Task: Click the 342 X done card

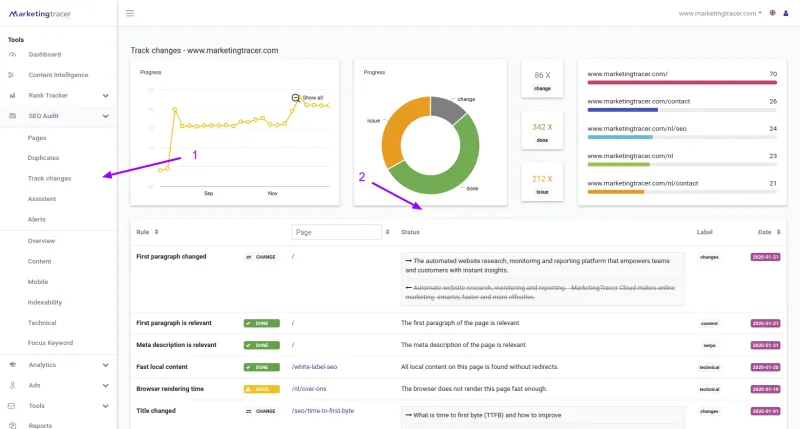Action: 542,131
